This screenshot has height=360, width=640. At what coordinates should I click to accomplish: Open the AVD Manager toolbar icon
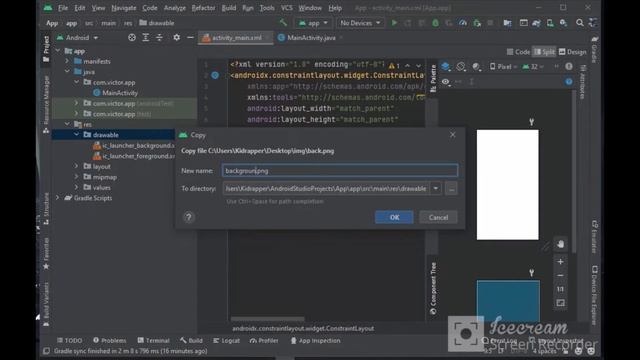point(550,23)
